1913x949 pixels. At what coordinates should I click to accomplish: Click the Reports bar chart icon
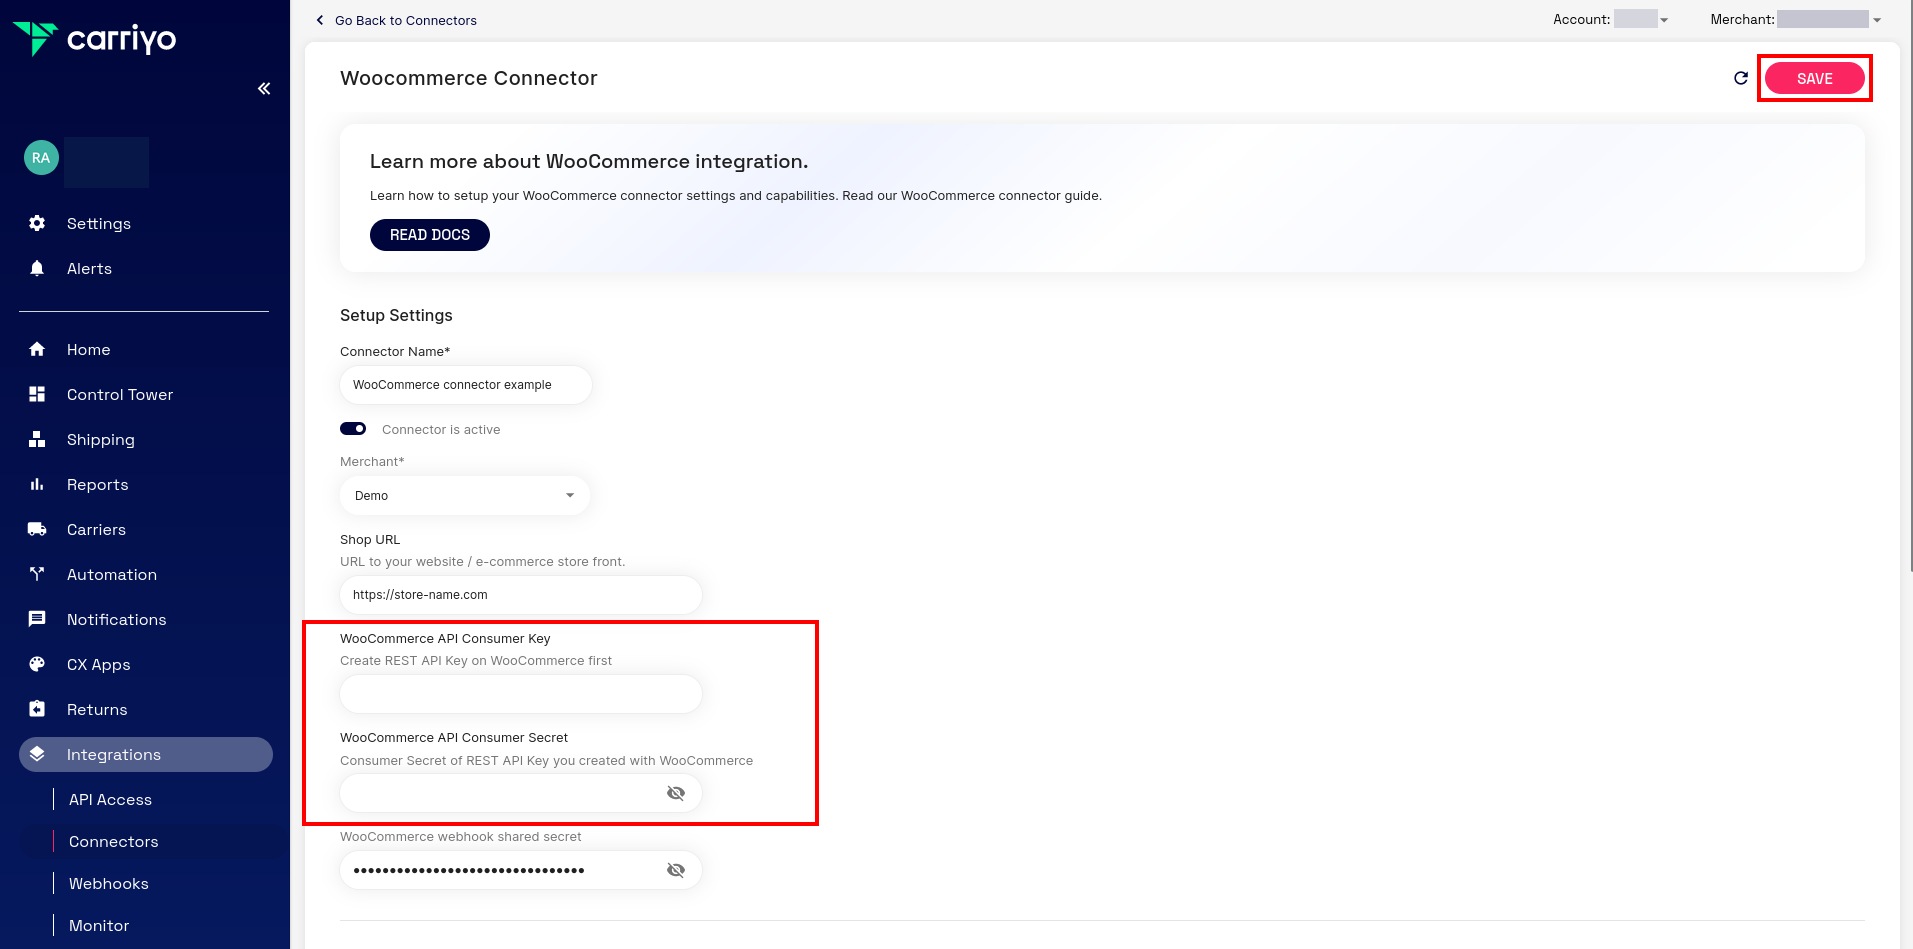click(x=37, y=484)
